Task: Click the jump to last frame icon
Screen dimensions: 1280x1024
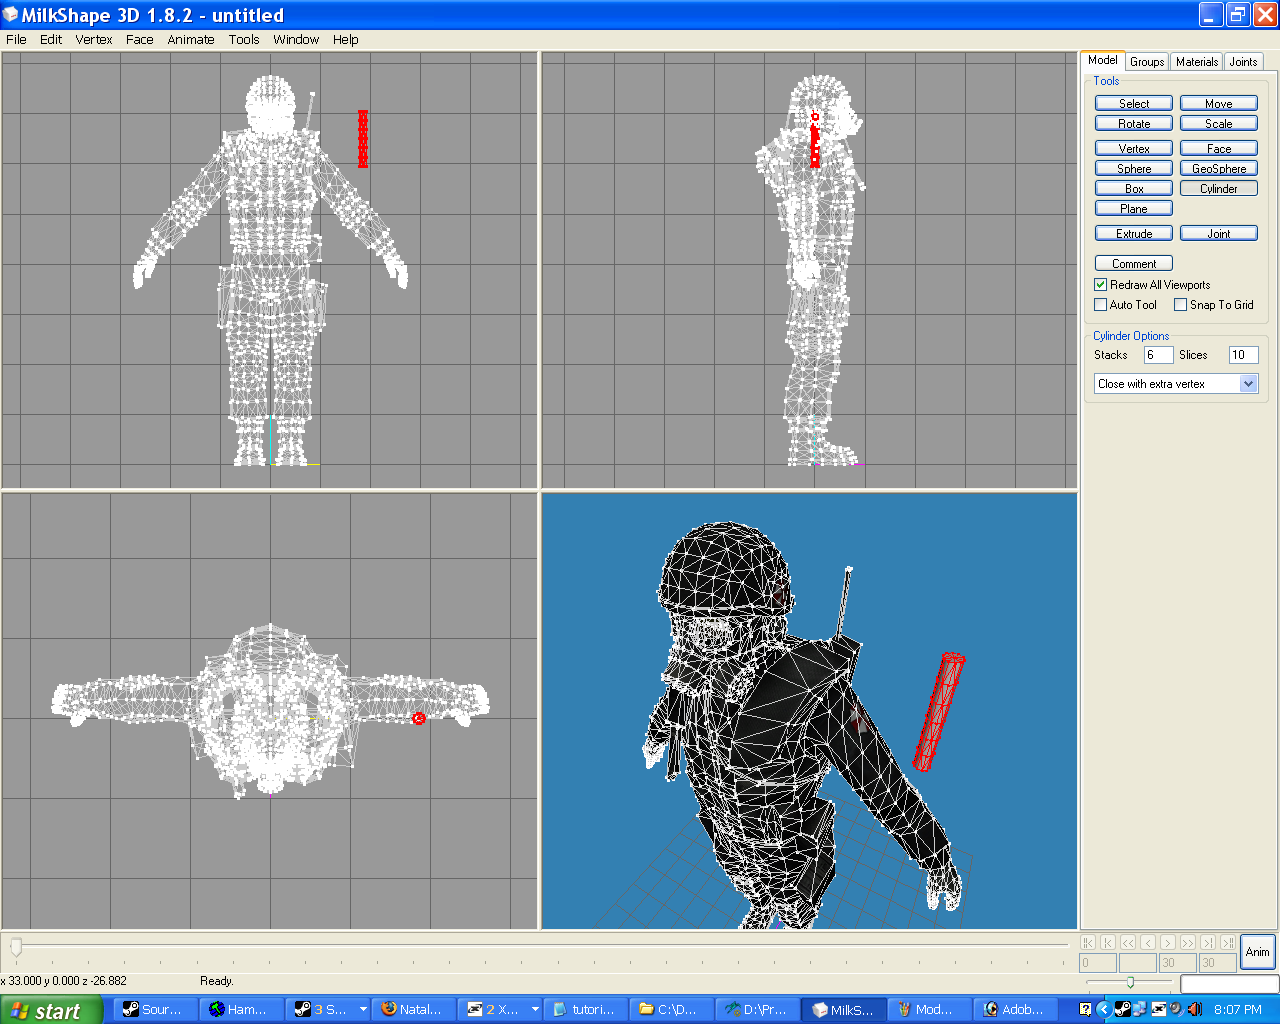Action: tap(1208, 943)
